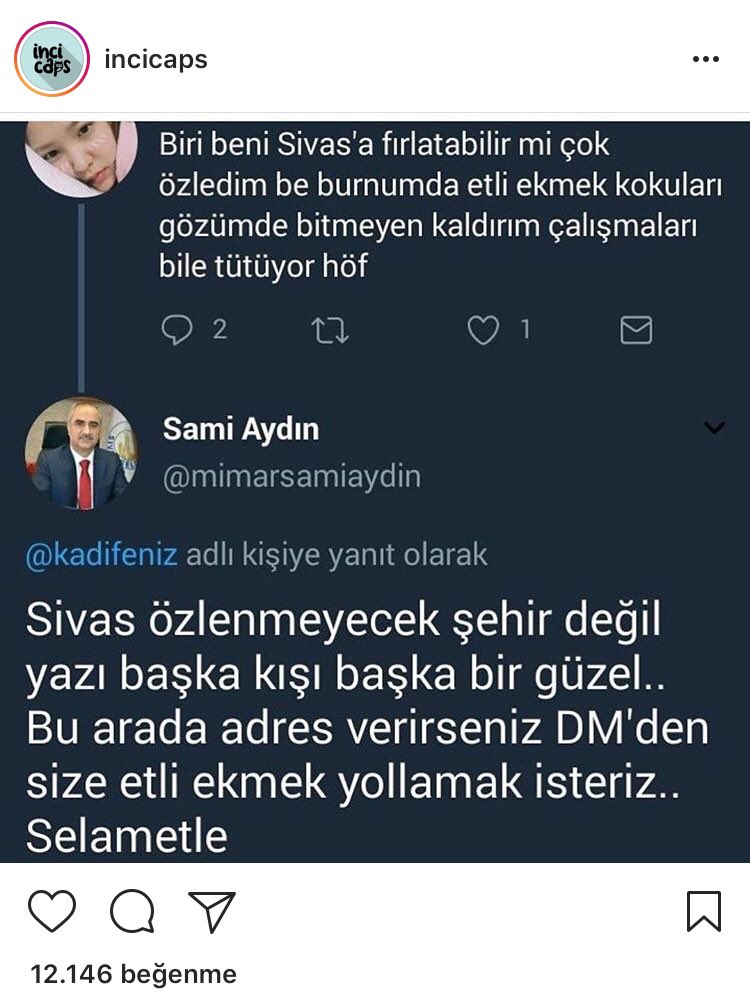Click the retweet arrows icon
The width and height of the screenshot is (750, 994).
pos(330,330)
